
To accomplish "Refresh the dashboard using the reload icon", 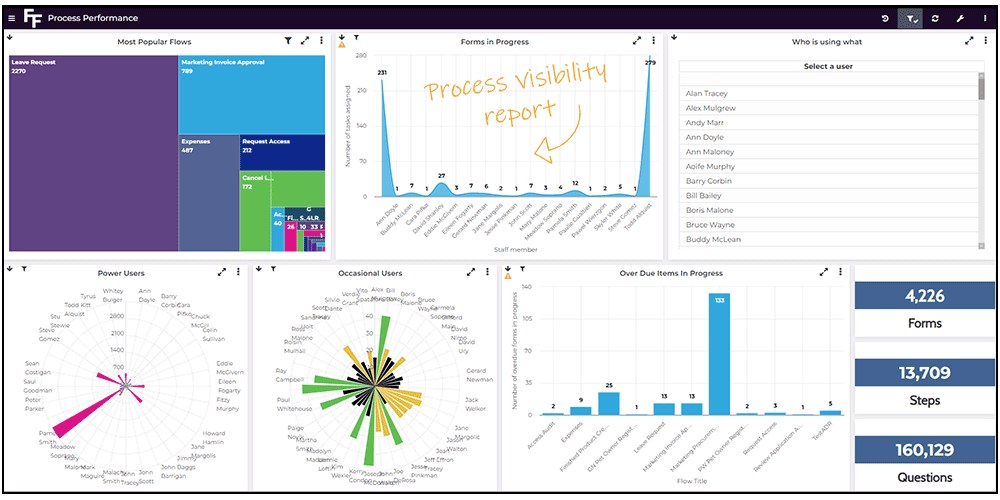I will [x=935, y=18].
